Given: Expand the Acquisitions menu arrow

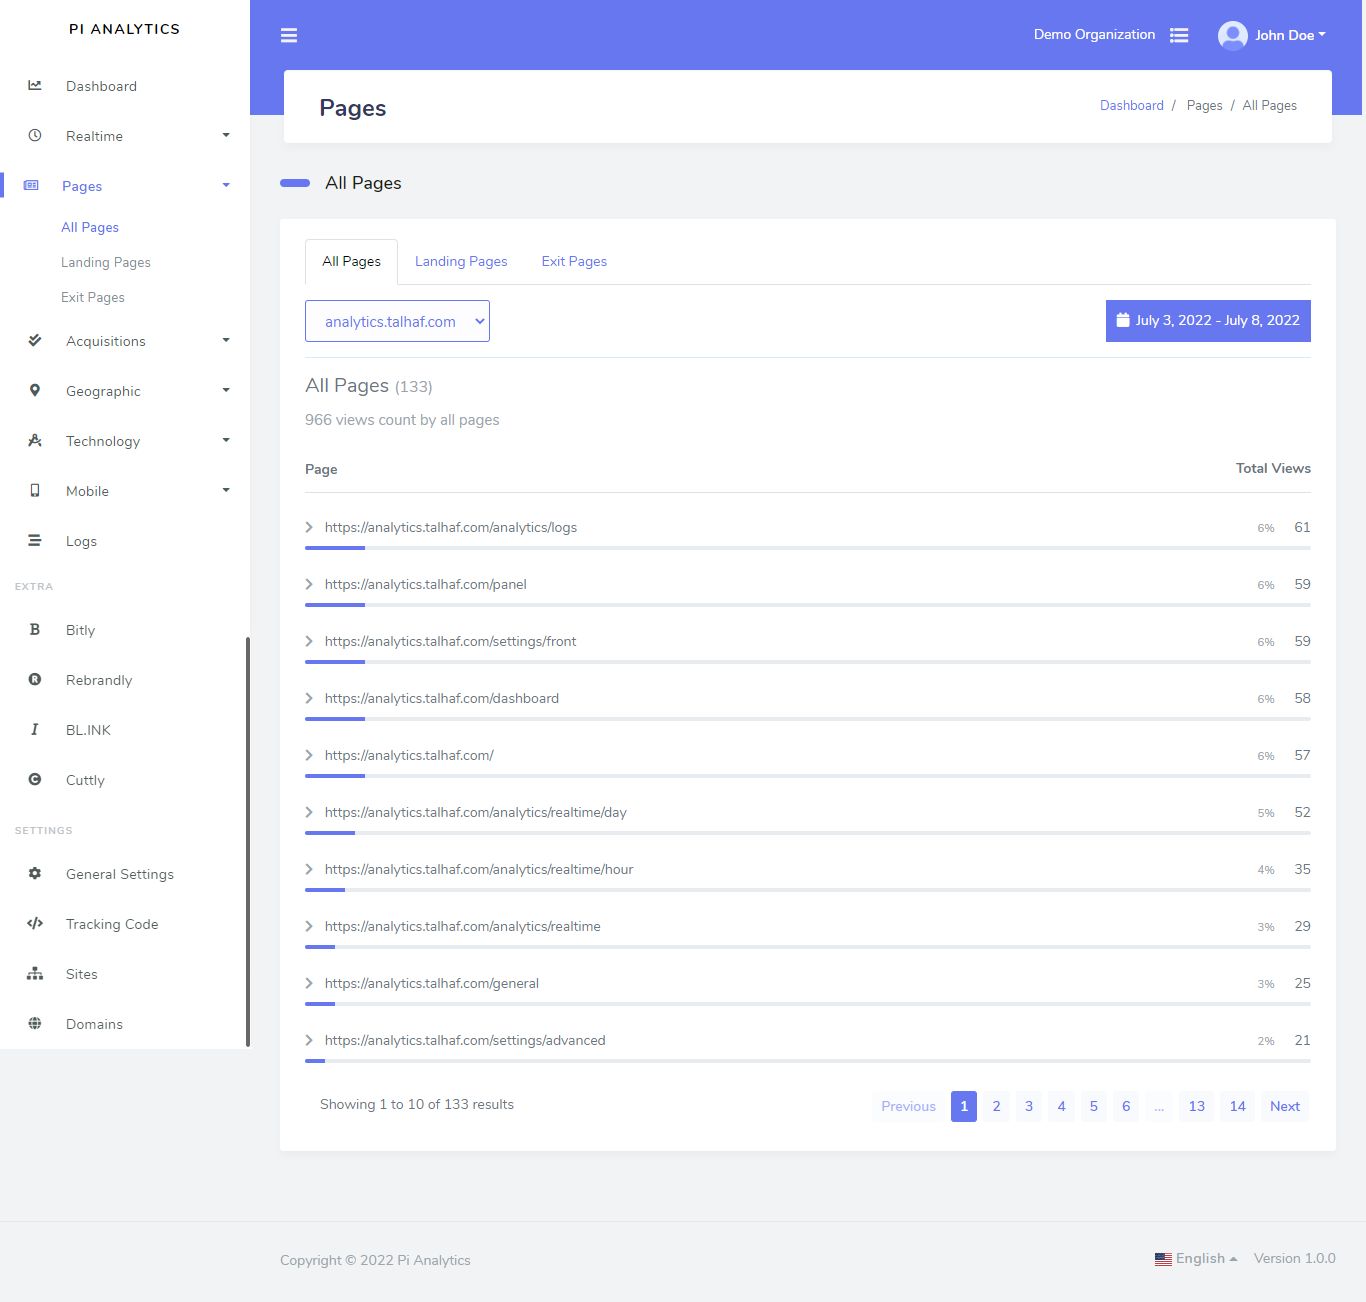Looking at the screenshot, I should [x=226, y=340].
